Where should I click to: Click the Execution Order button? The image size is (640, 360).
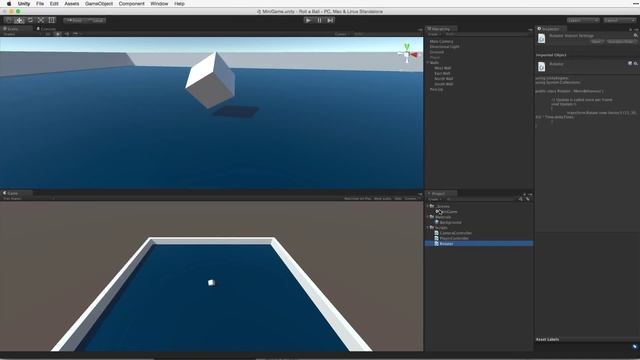point(621,42)
